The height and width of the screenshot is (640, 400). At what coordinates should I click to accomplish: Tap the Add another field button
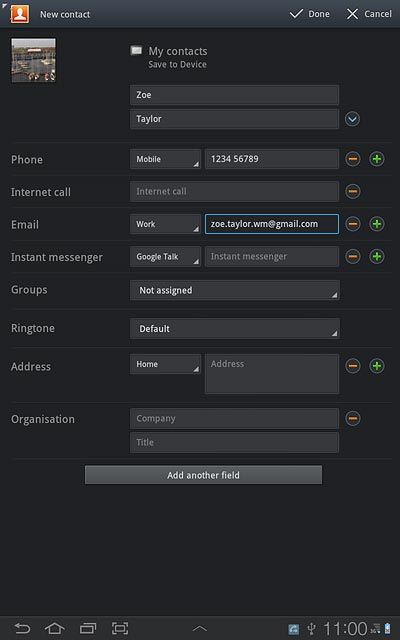point(203,475)
